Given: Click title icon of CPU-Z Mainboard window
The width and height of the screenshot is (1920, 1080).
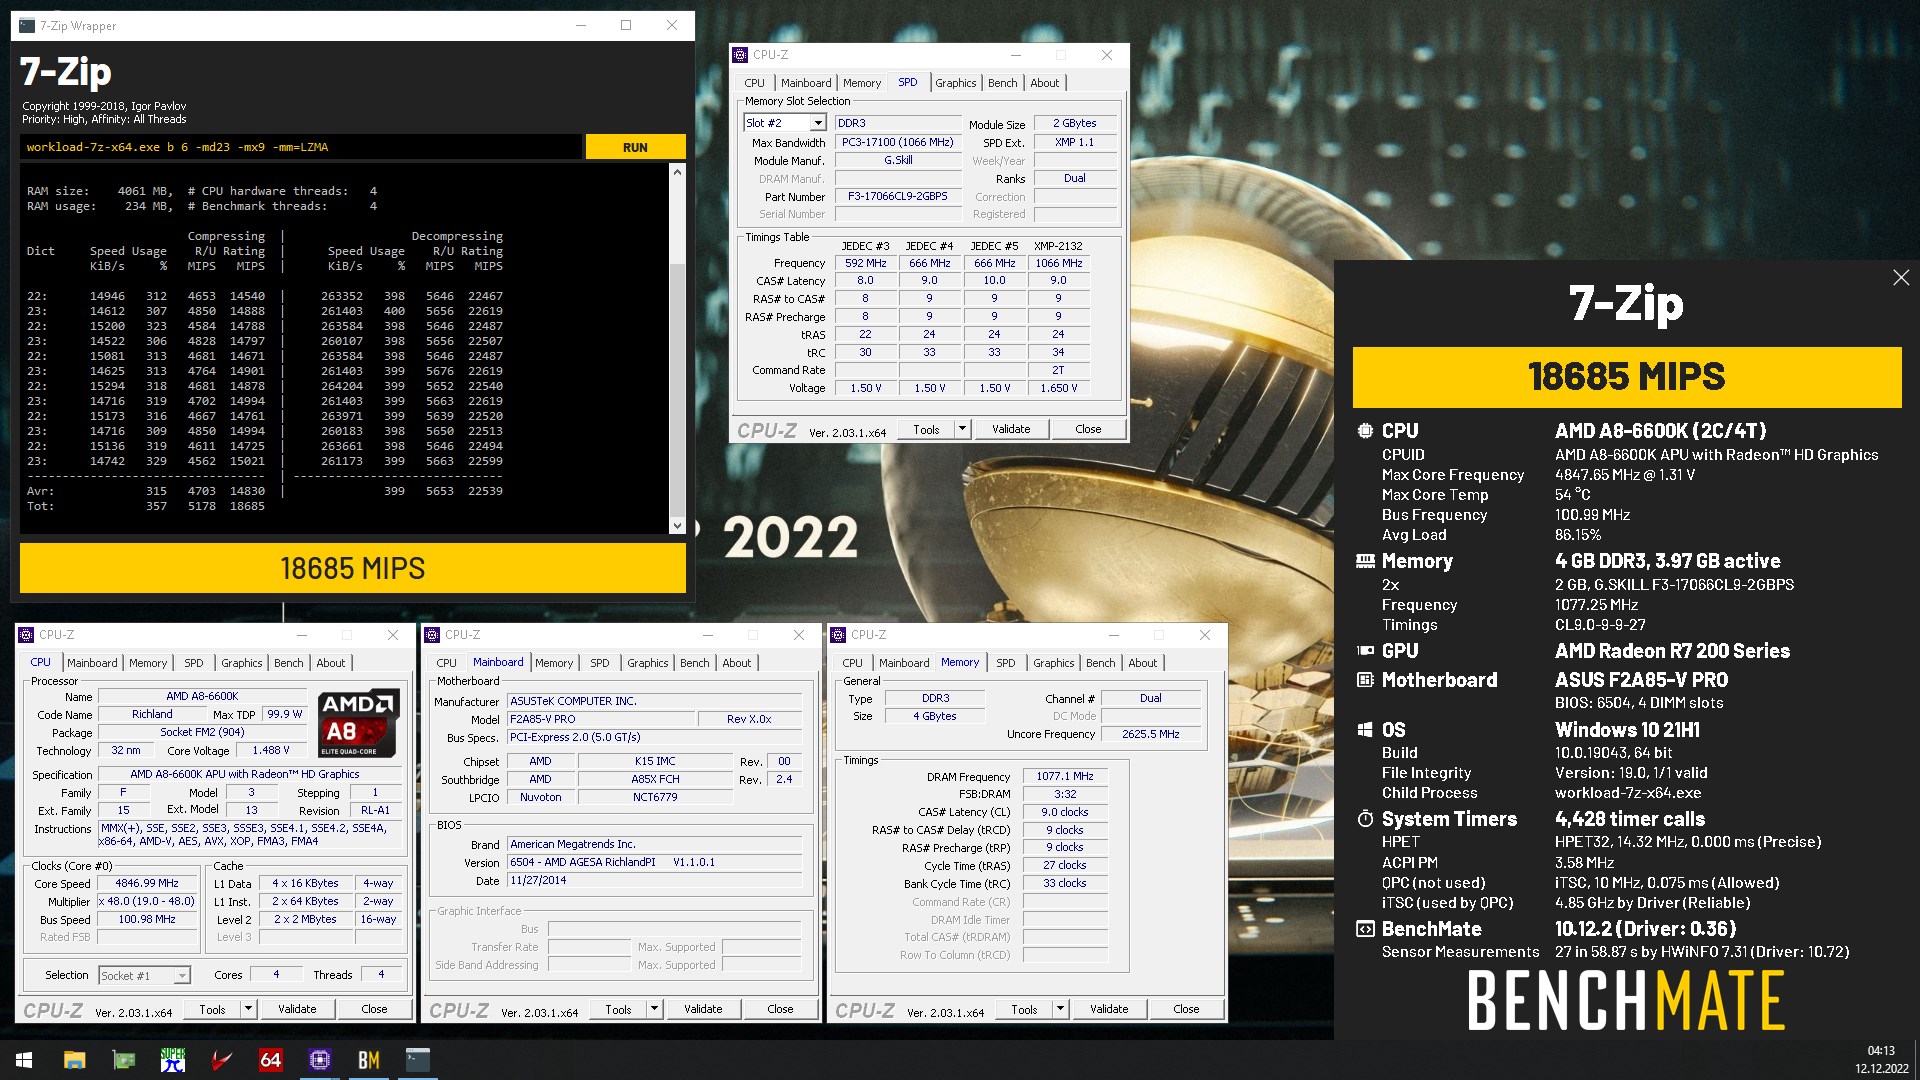Looking at the screenshot, I should (432, 635).
